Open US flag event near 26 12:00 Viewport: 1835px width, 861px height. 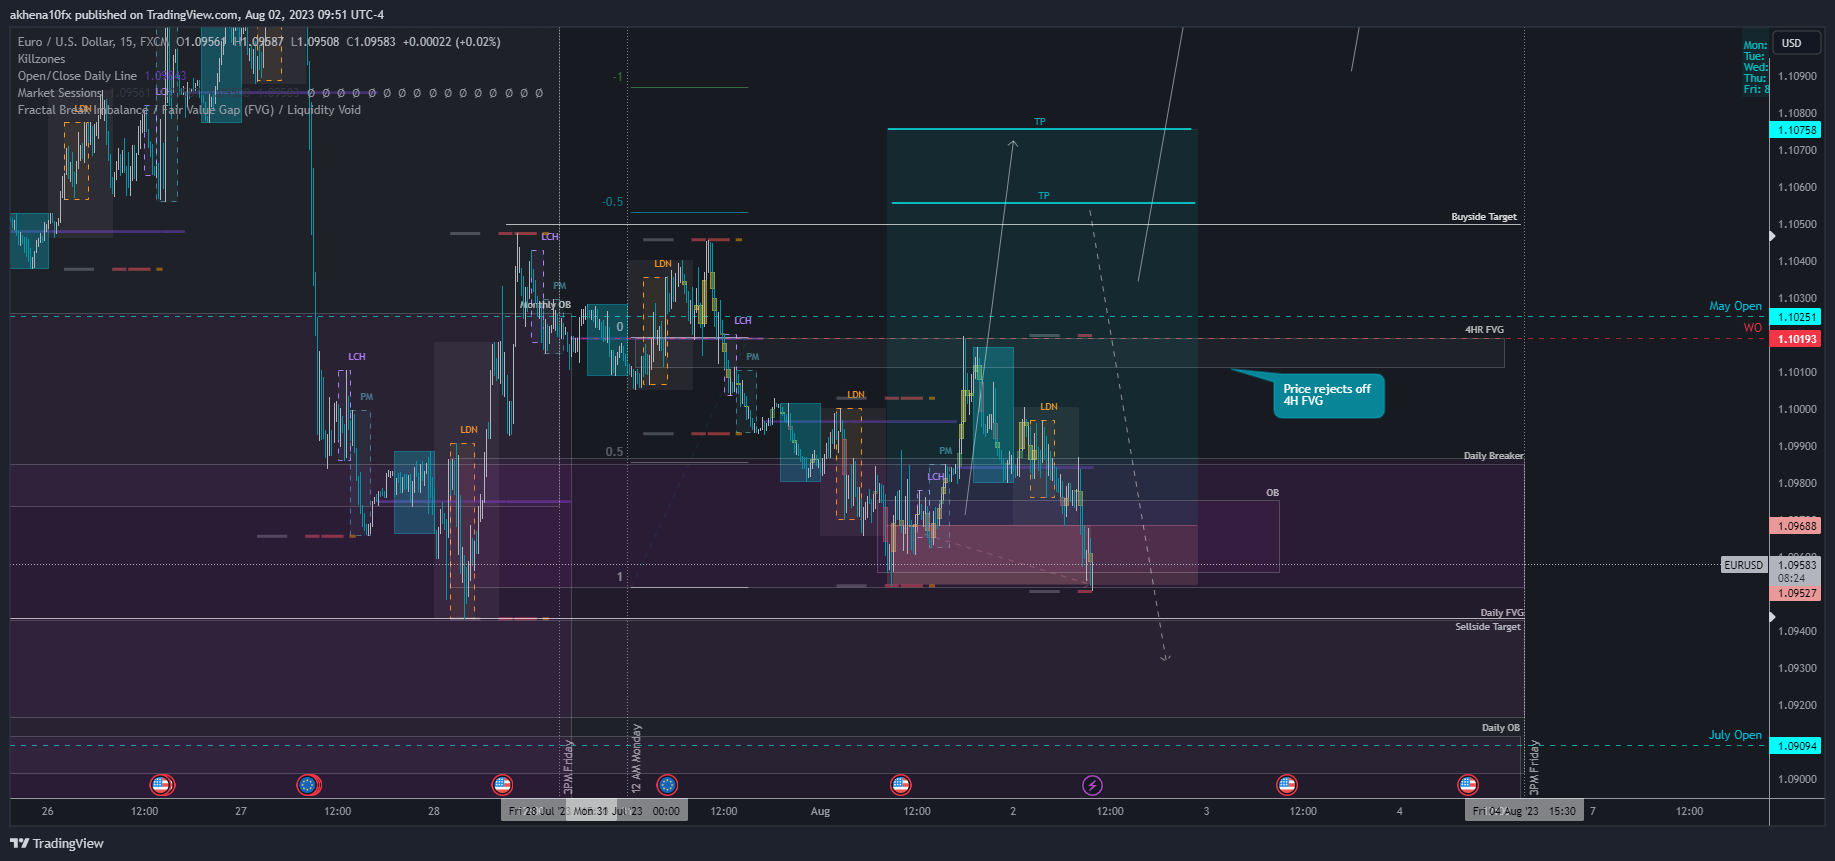point(161,785)
